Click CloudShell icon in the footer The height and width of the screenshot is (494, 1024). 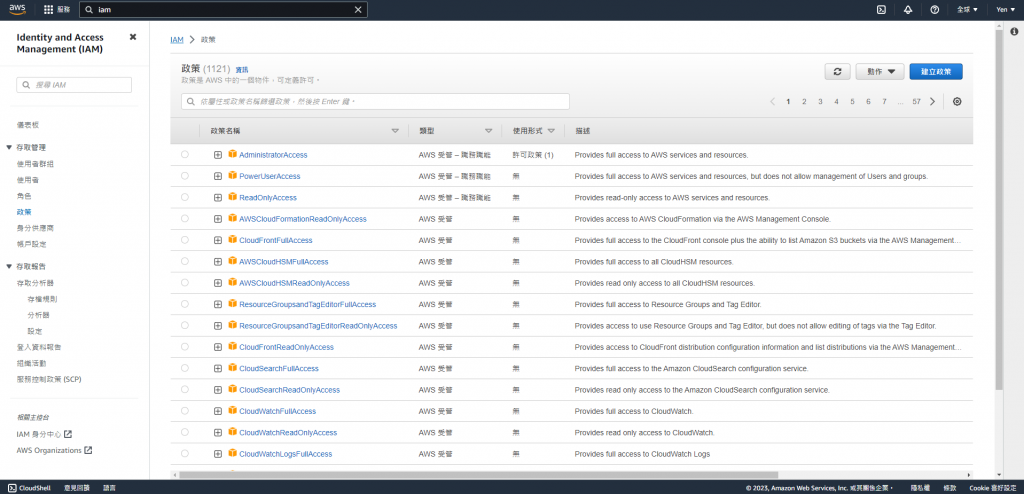(x=12, y=487)
